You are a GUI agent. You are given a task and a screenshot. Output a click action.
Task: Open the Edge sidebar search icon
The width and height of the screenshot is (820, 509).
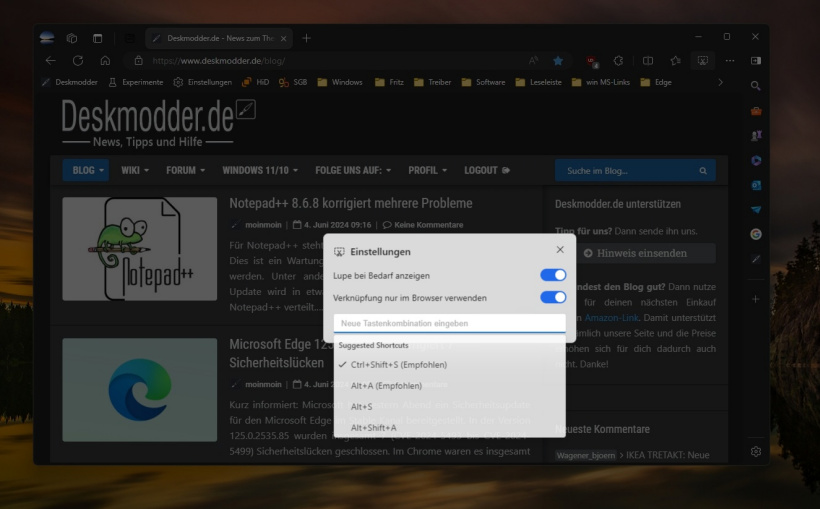756,86
